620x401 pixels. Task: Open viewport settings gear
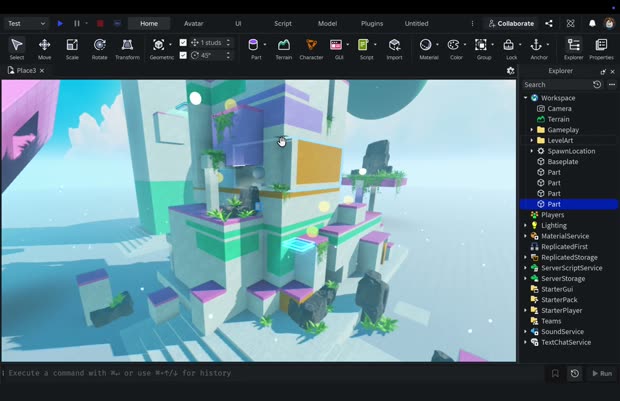[510, 70]
